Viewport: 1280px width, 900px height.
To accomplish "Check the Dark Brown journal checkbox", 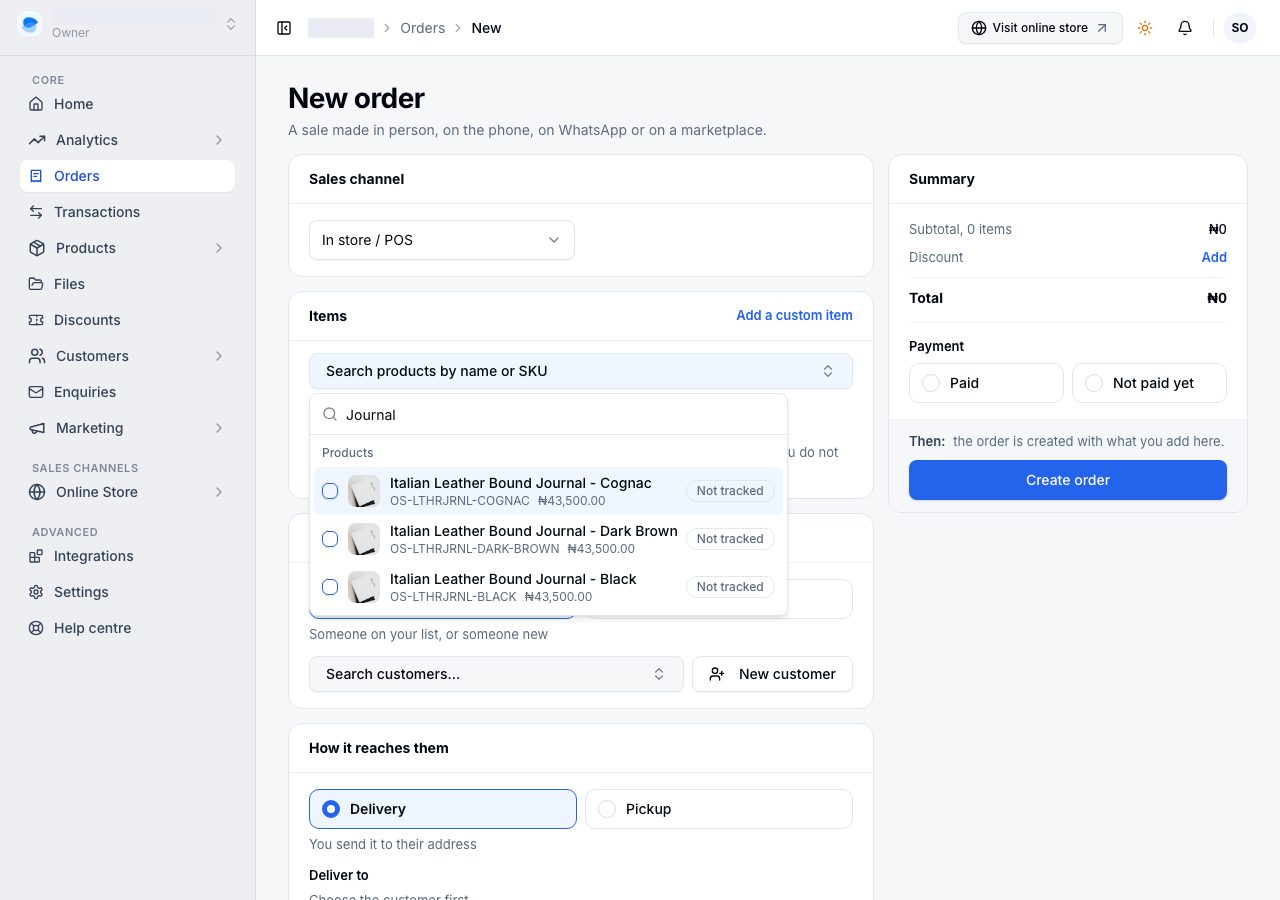I will pos(330,539).
